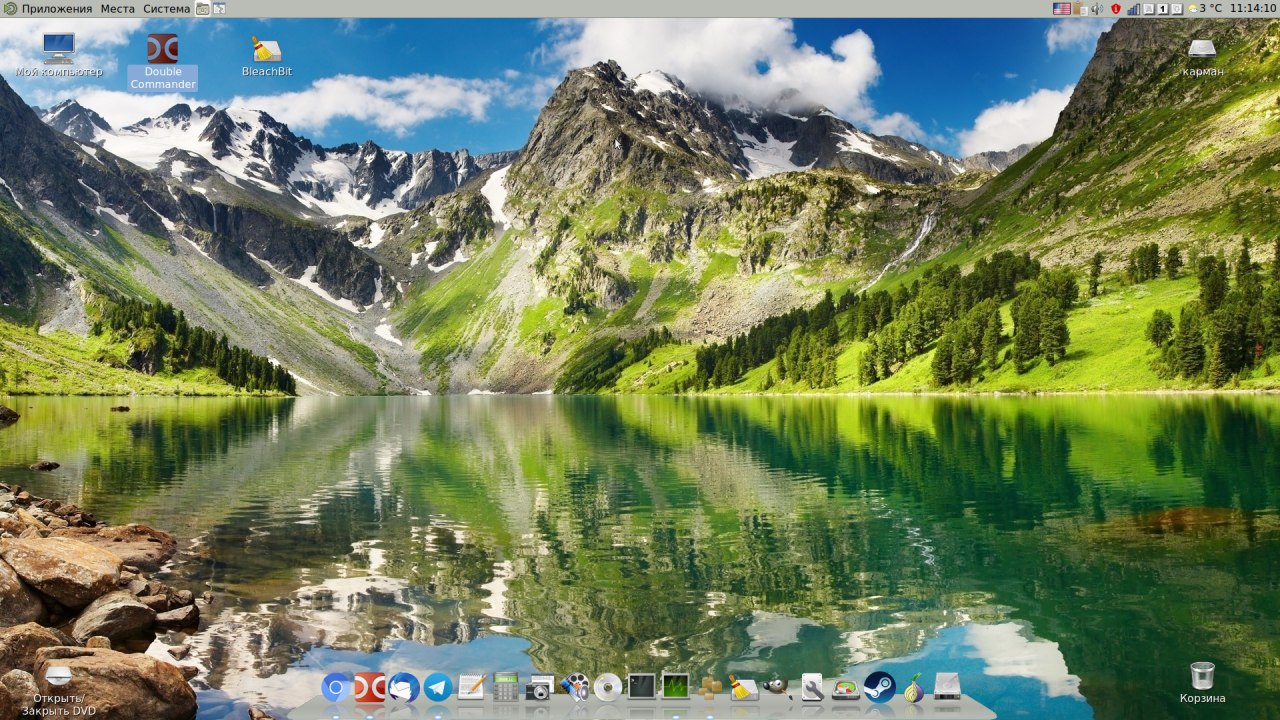Launch GIMP from the dock
Viewport: 1280px width, 720px height.
pos(777,687)
